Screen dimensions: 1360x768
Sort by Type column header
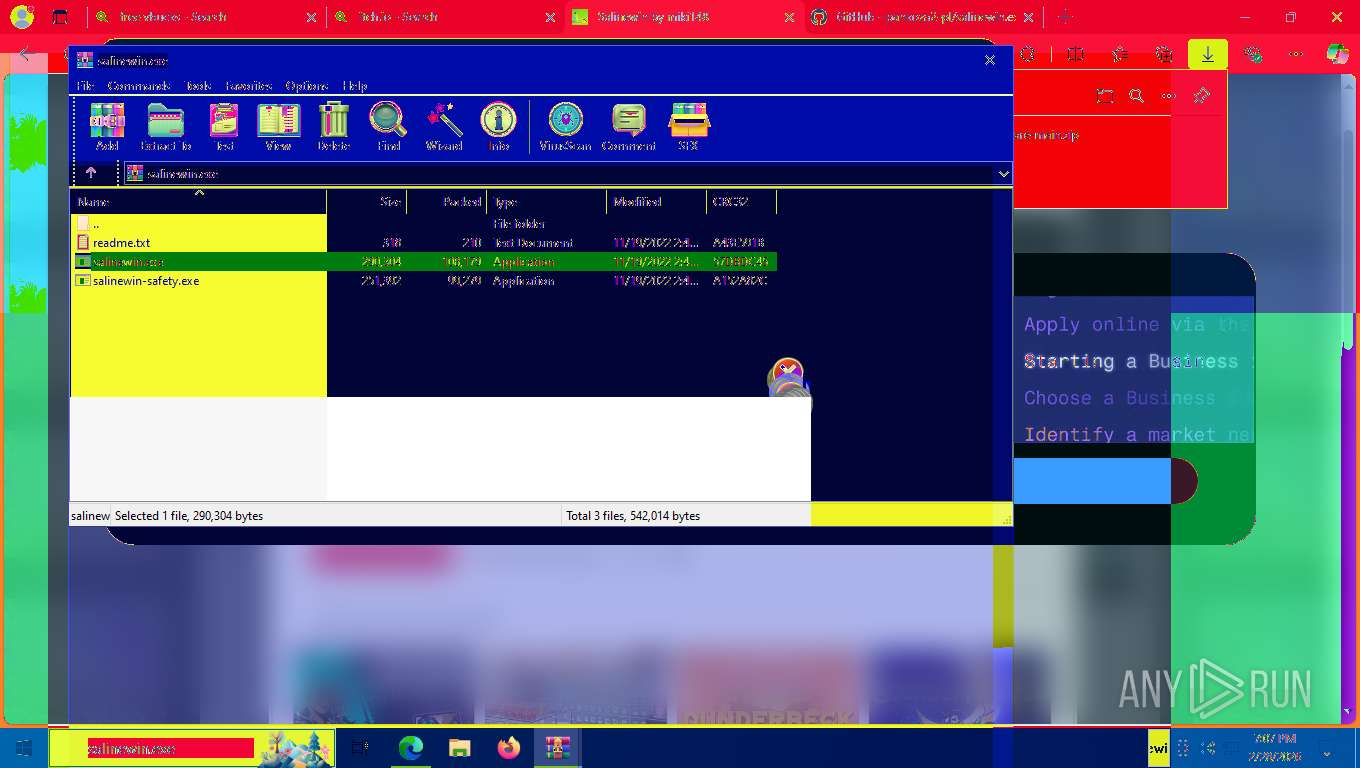(x=547, y=202)
